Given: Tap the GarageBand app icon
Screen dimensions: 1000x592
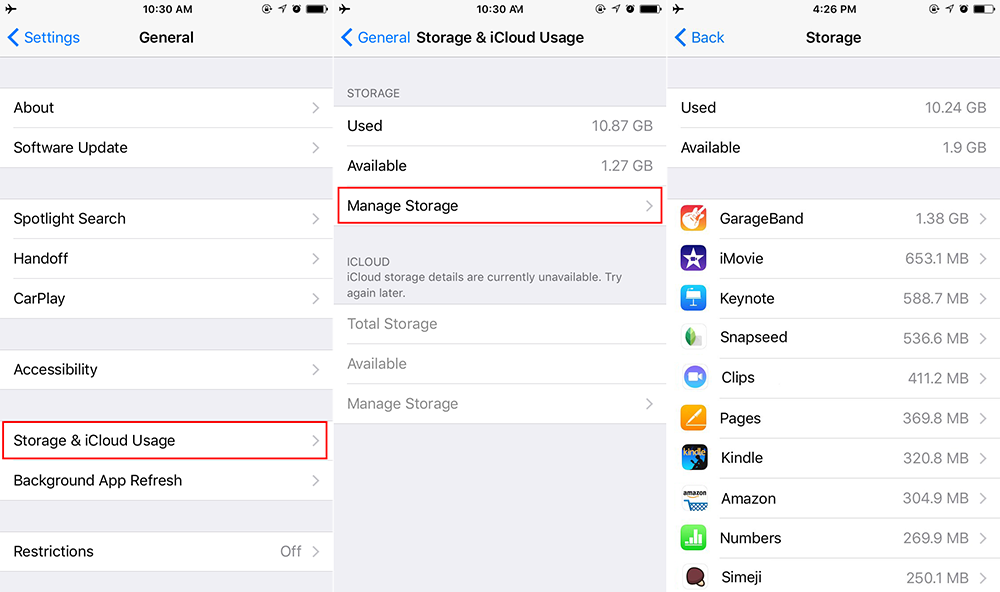Looking at the screenshot, I should pyautogui.click(x=694, y=218).
